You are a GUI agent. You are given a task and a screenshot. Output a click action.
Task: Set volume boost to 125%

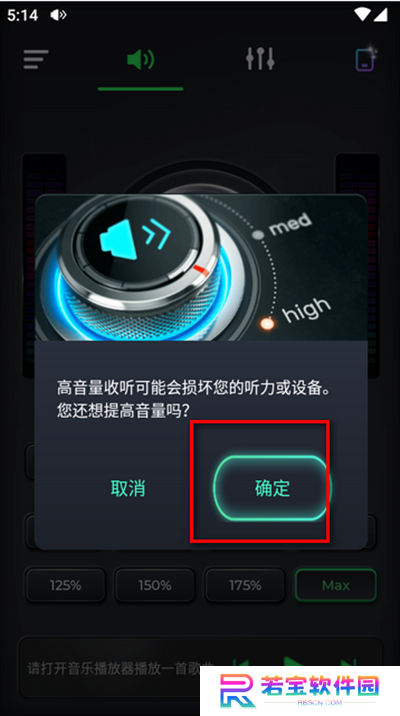pos(65,585)
